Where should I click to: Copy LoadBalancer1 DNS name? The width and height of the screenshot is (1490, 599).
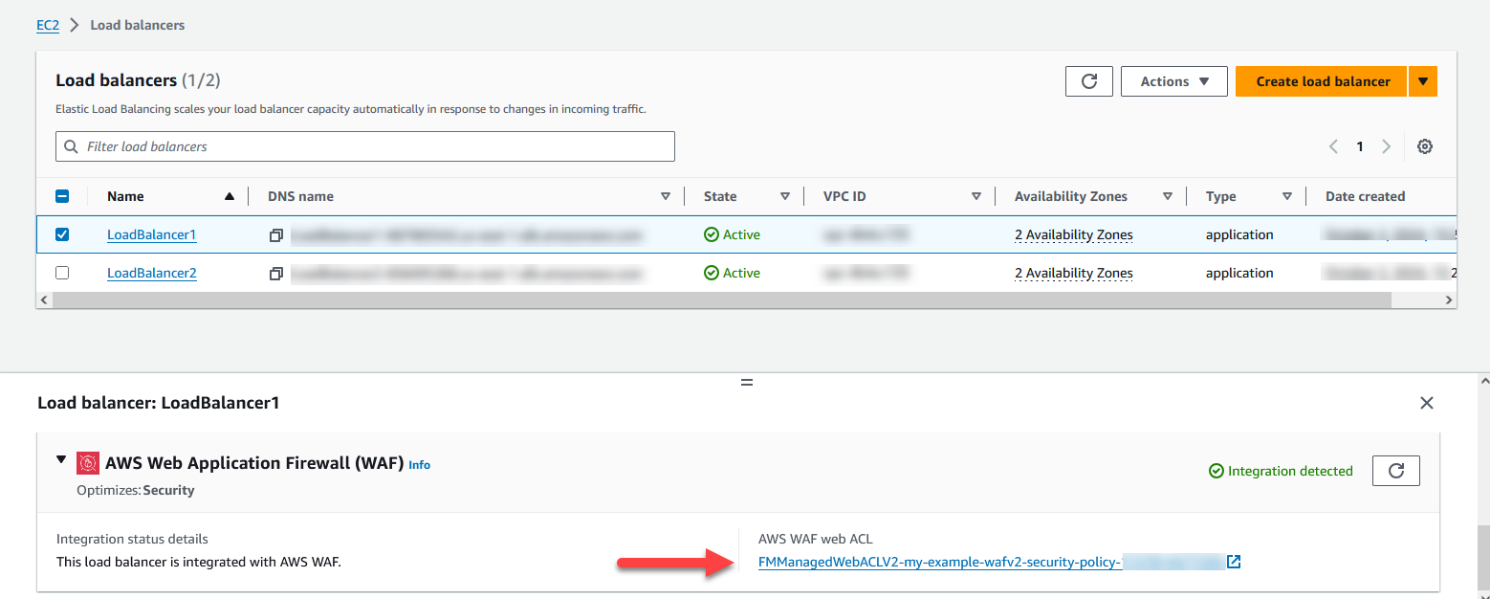pos(276,233)
